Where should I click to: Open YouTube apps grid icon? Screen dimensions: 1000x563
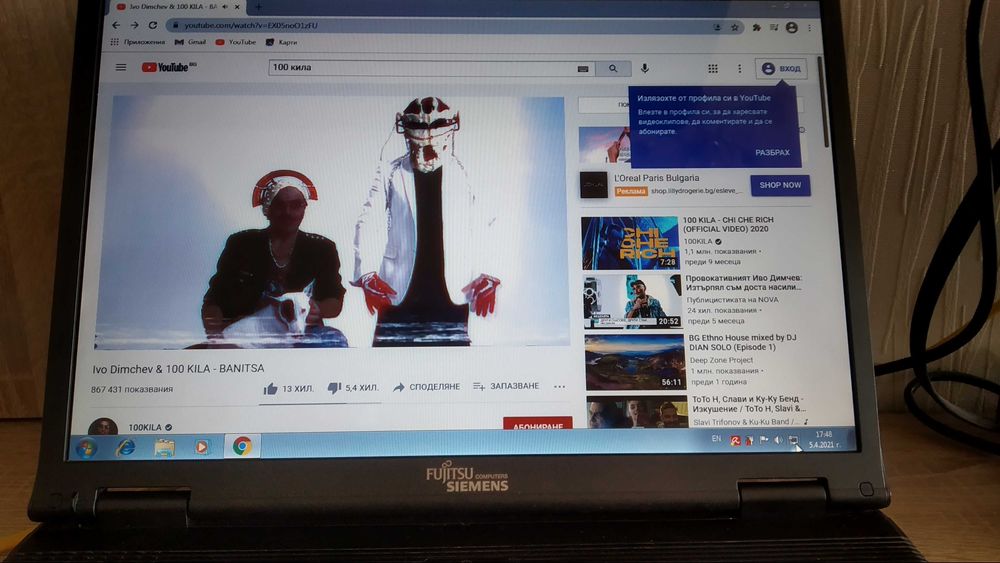pos(713,69)
